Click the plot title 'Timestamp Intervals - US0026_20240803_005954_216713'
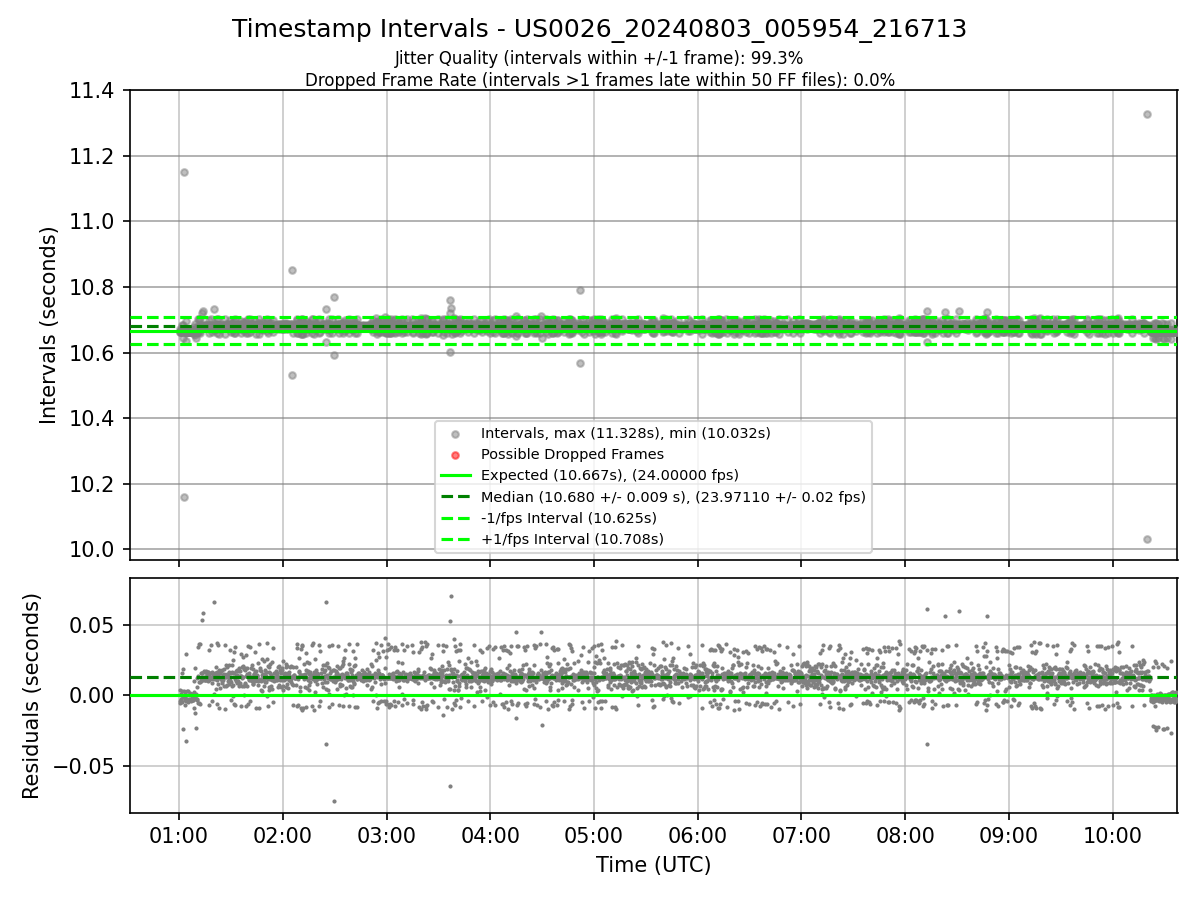The image size is (1200, 900). [x=599, y=29]
